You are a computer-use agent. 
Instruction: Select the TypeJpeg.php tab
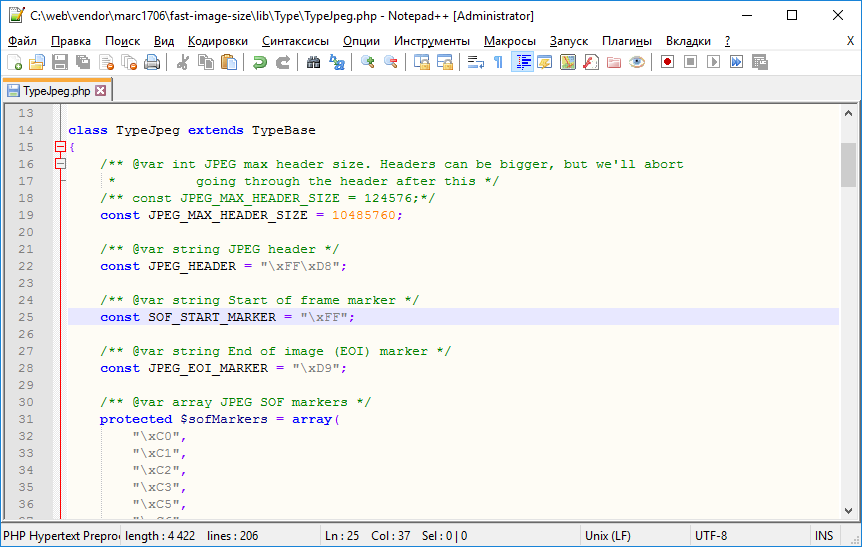click(57, 91)
